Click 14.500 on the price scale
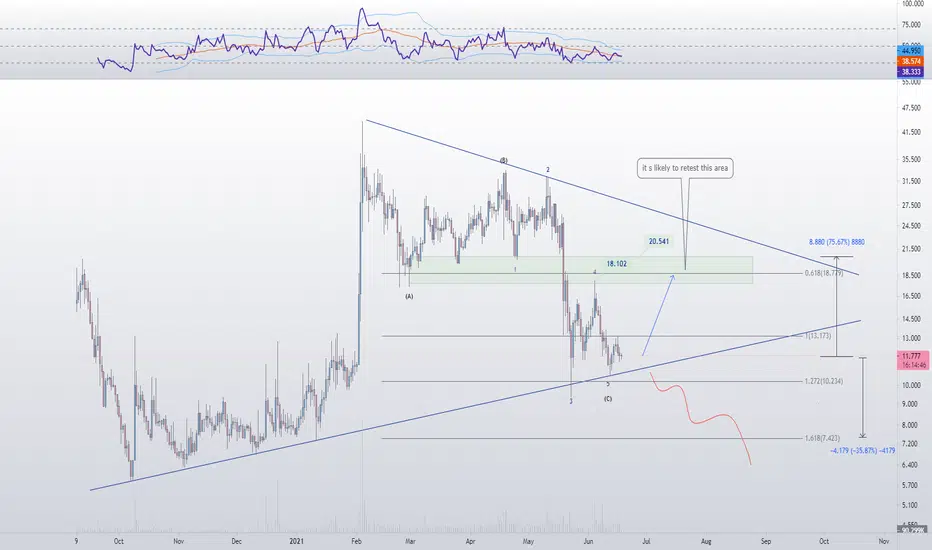The width and height of the screenshot is (932, 550). click(911, 319)
